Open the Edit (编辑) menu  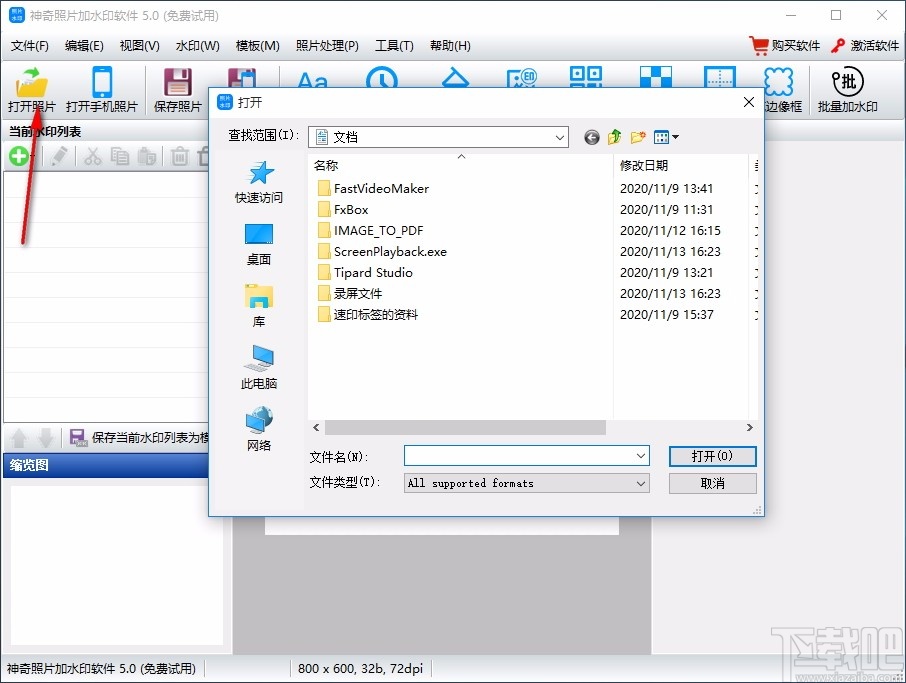84,46
